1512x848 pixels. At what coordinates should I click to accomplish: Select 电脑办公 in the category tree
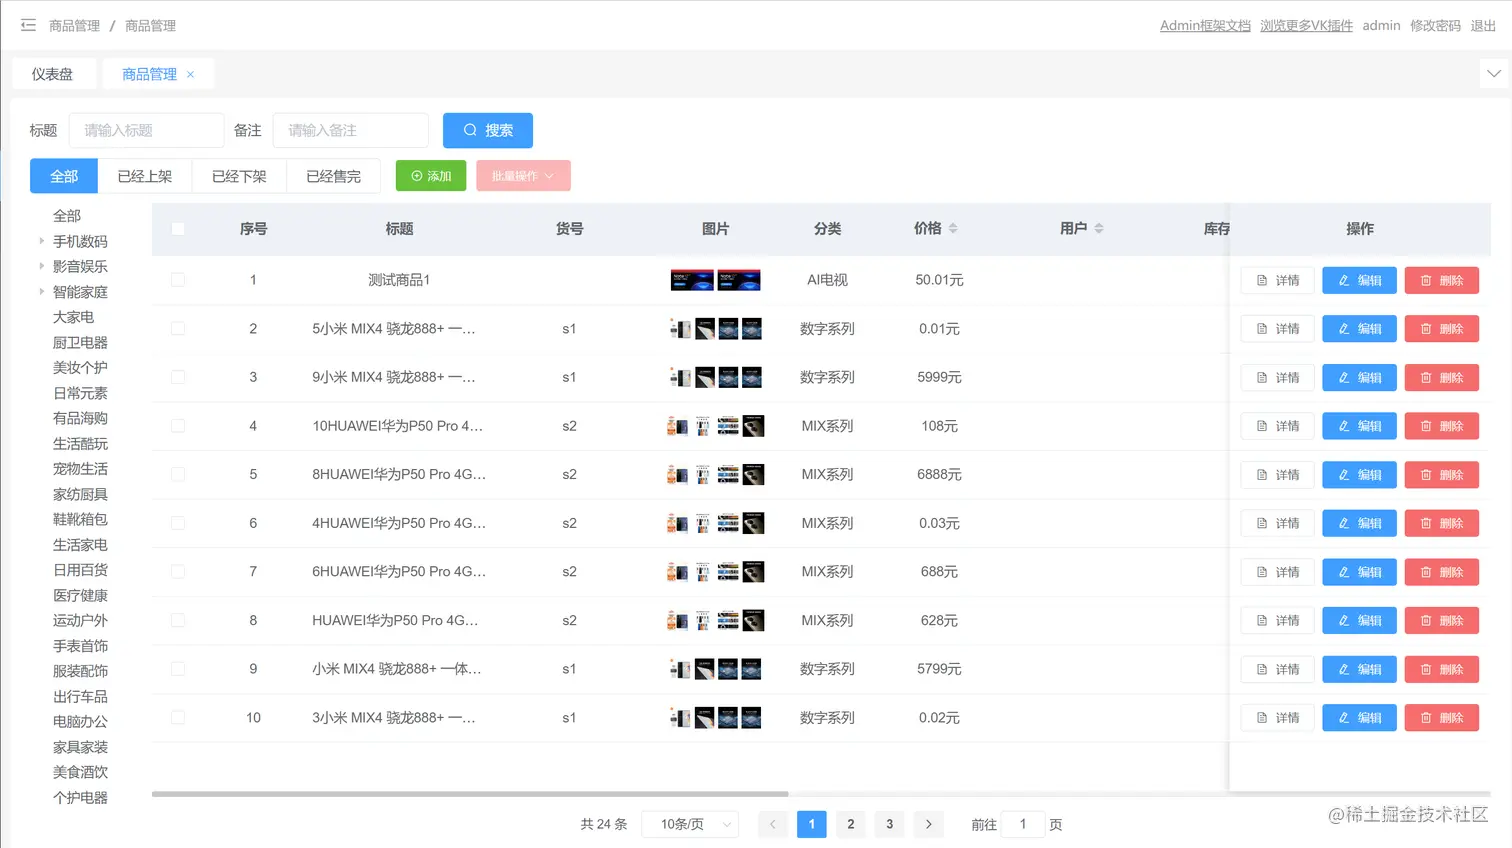pyautogui.click(x=80, y=721)
